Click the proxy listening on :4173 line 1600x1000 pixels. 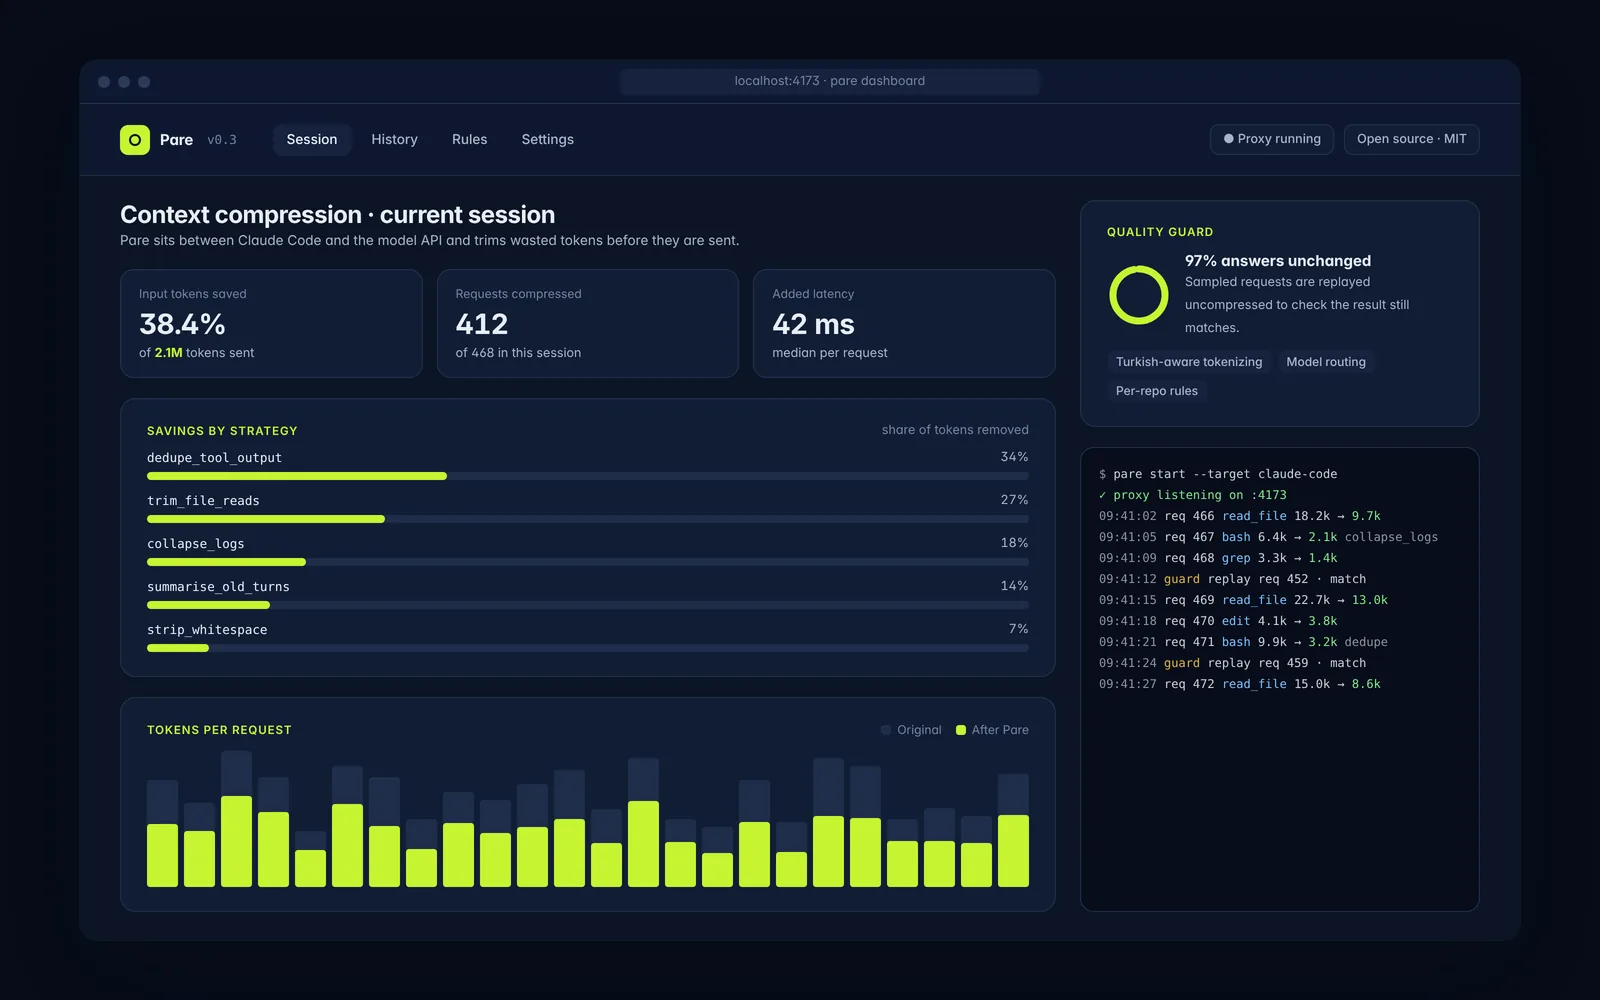[x=1193, y=495]
